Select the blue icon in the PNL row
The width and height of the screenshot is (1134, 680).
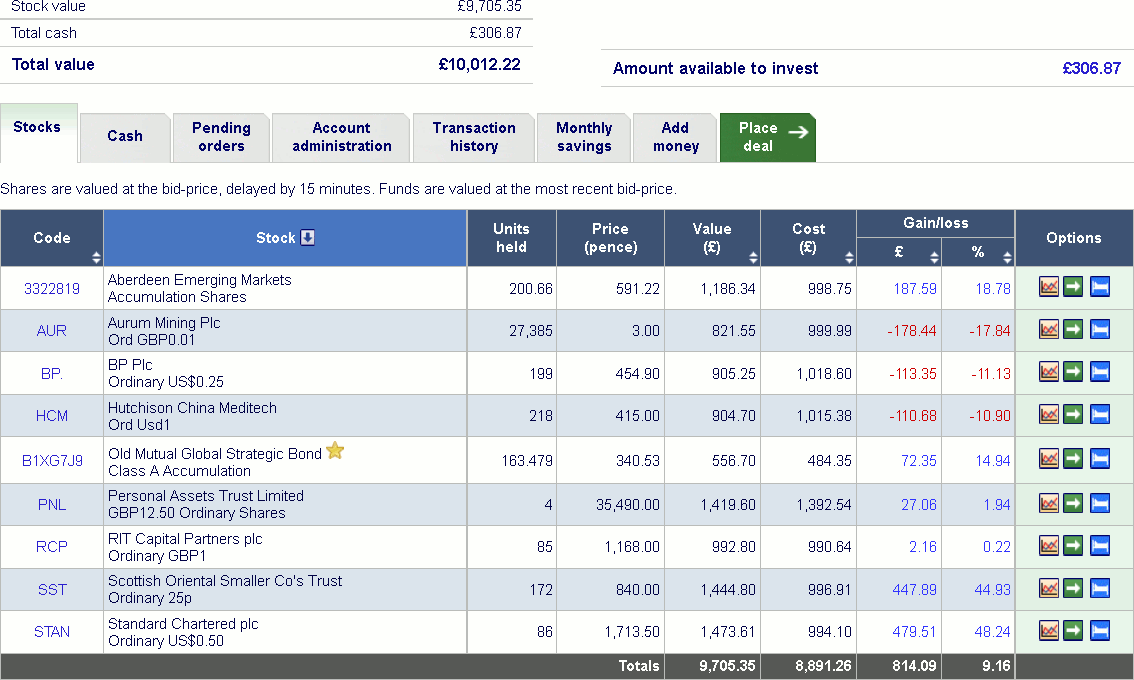coord(1099,503)
